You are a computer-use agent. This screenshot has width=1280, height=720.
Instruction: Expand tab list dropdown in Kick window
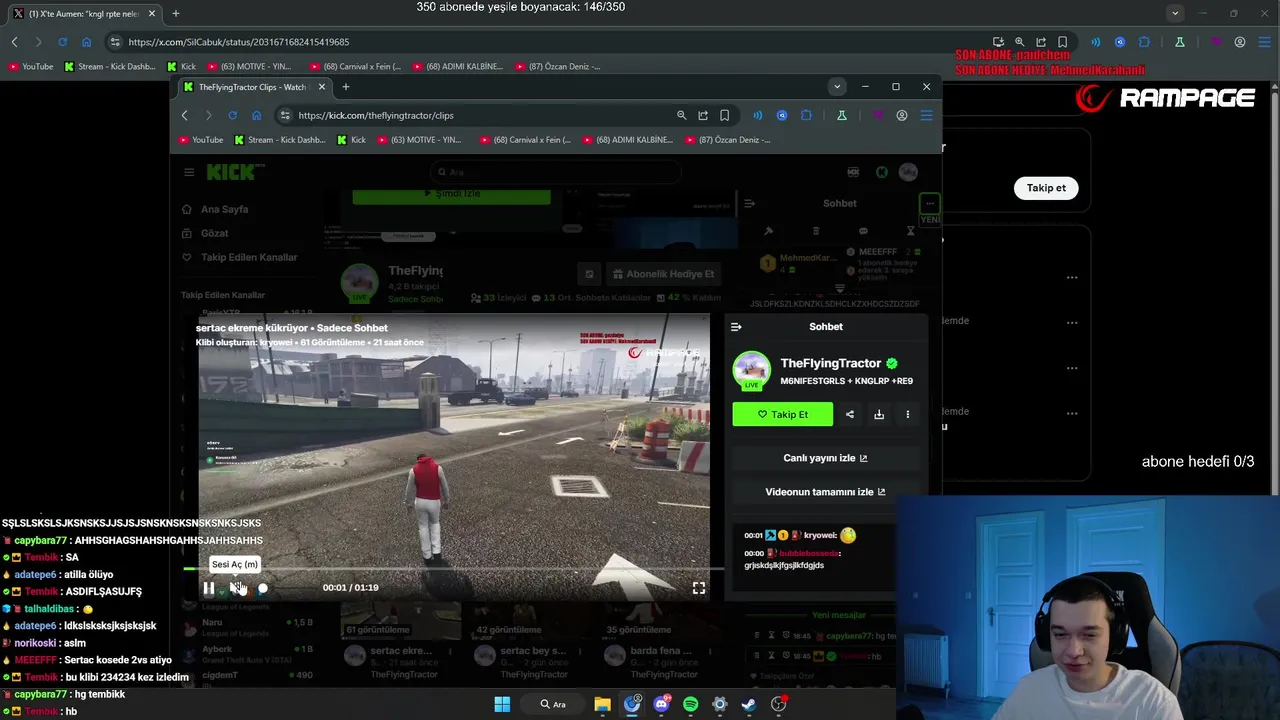pyautogui.click(x=837, y=87)
